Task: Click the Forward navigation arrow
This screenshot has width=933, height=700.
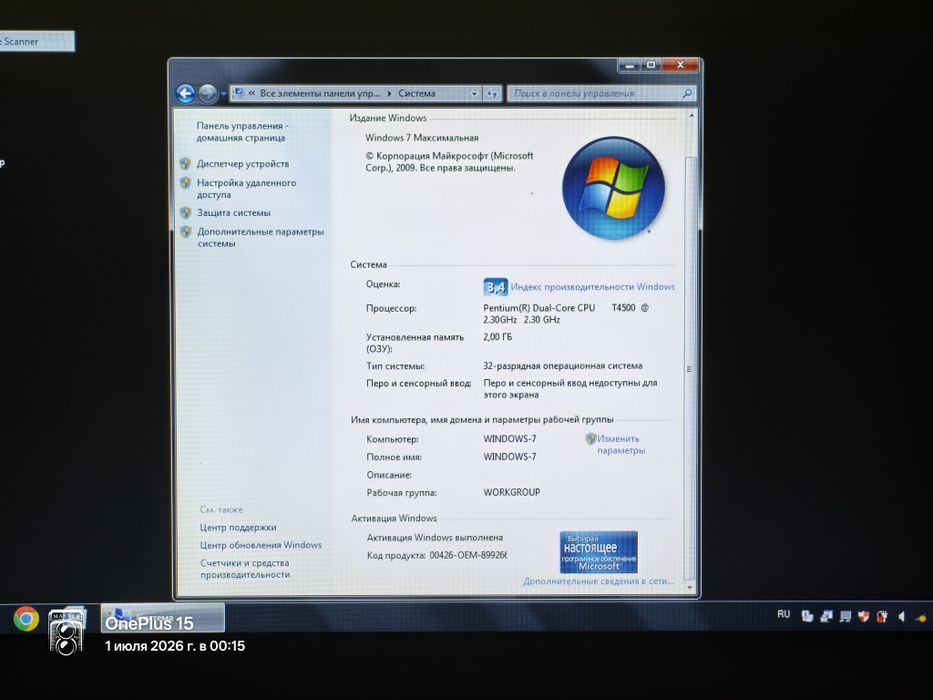Action: click(x=208, y=93)
